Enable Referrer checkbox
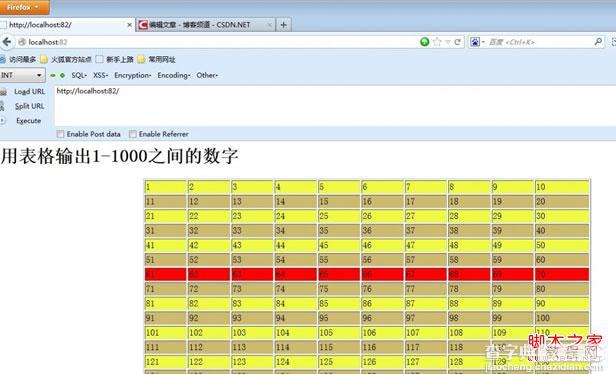The height and width of the screenshot is (374, 616). (133, 134)
